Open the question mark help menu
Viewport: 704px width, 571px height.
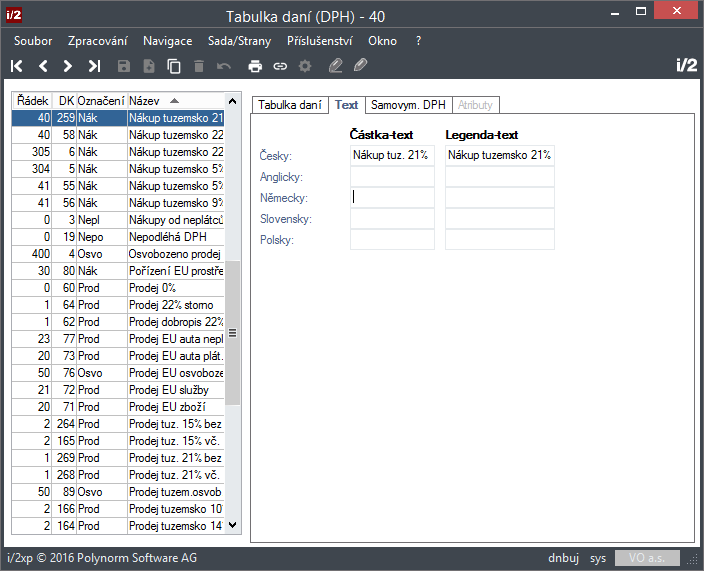(x=418, y=41)
